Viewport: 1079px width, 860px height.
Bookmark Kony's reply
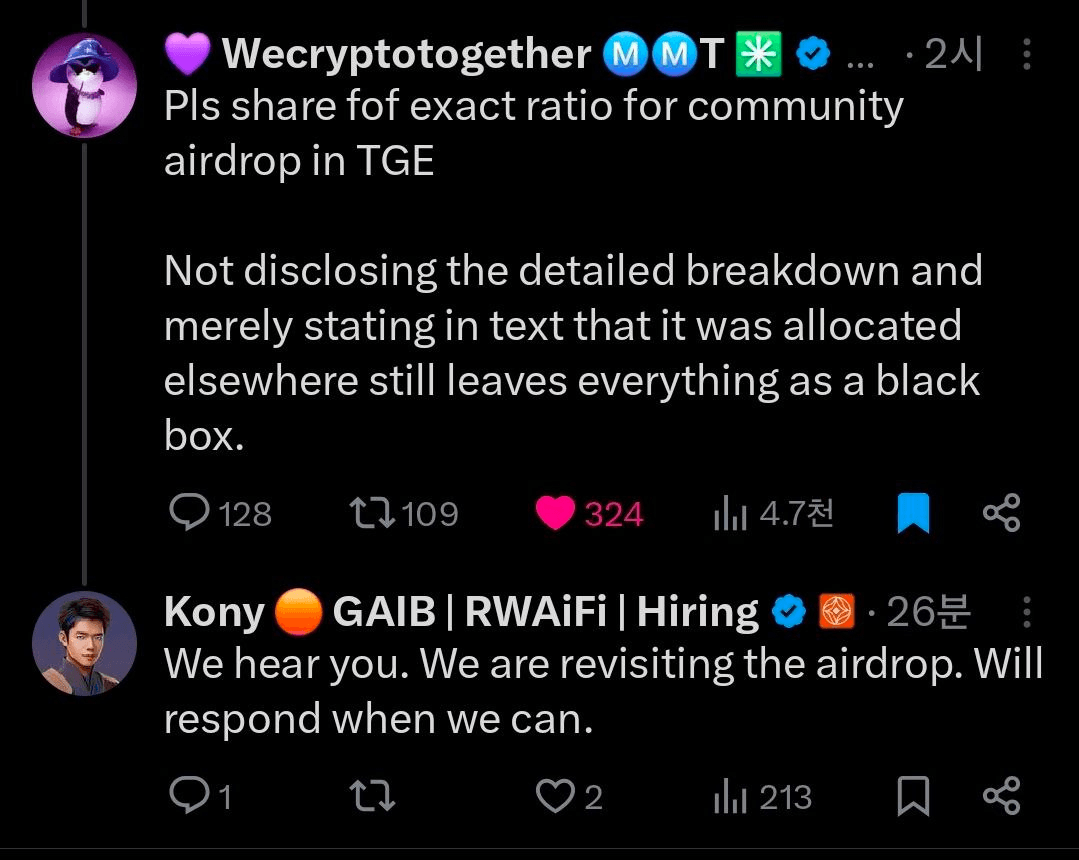click(x=911, y=797)
